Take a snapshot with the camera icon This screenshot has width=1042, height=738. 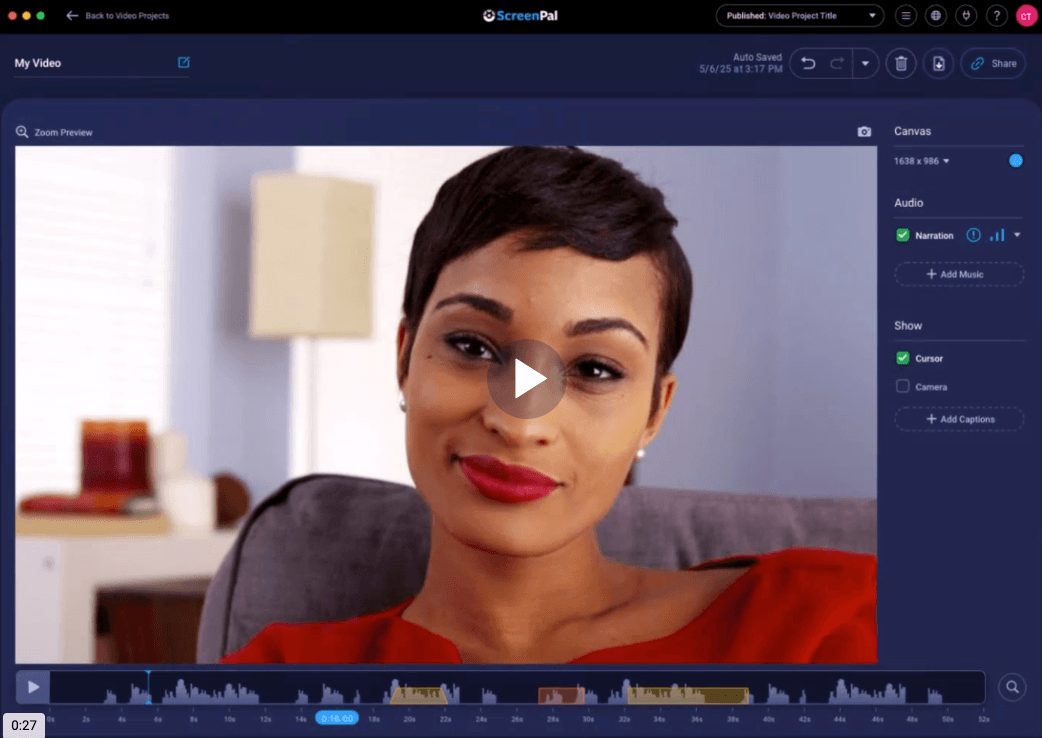pos(864,132)
